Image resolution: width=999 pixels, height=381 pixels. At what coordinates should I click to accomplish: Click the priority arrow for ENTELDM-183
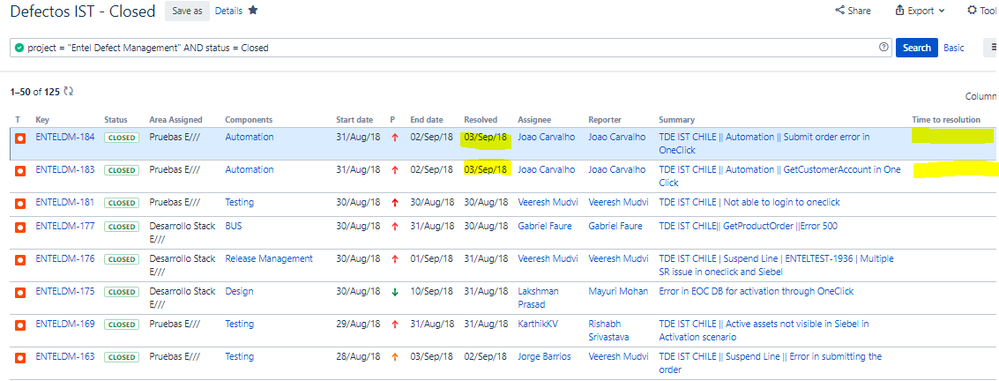394,170
